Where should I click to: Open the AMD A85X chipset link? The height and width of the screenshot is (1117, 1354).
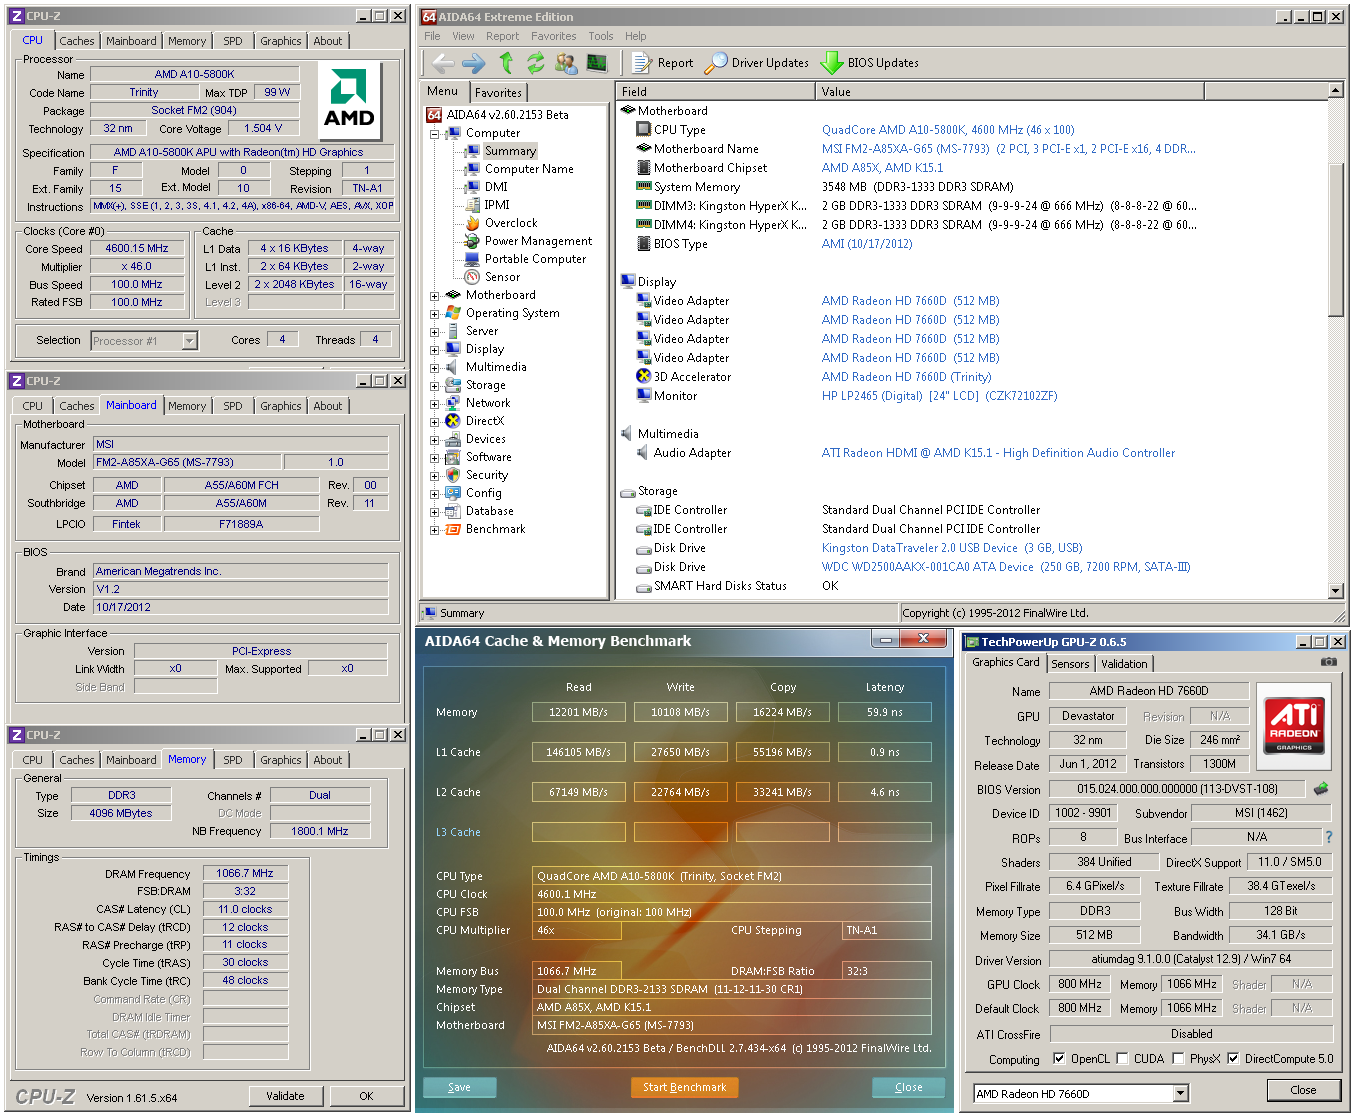[882, 168]
